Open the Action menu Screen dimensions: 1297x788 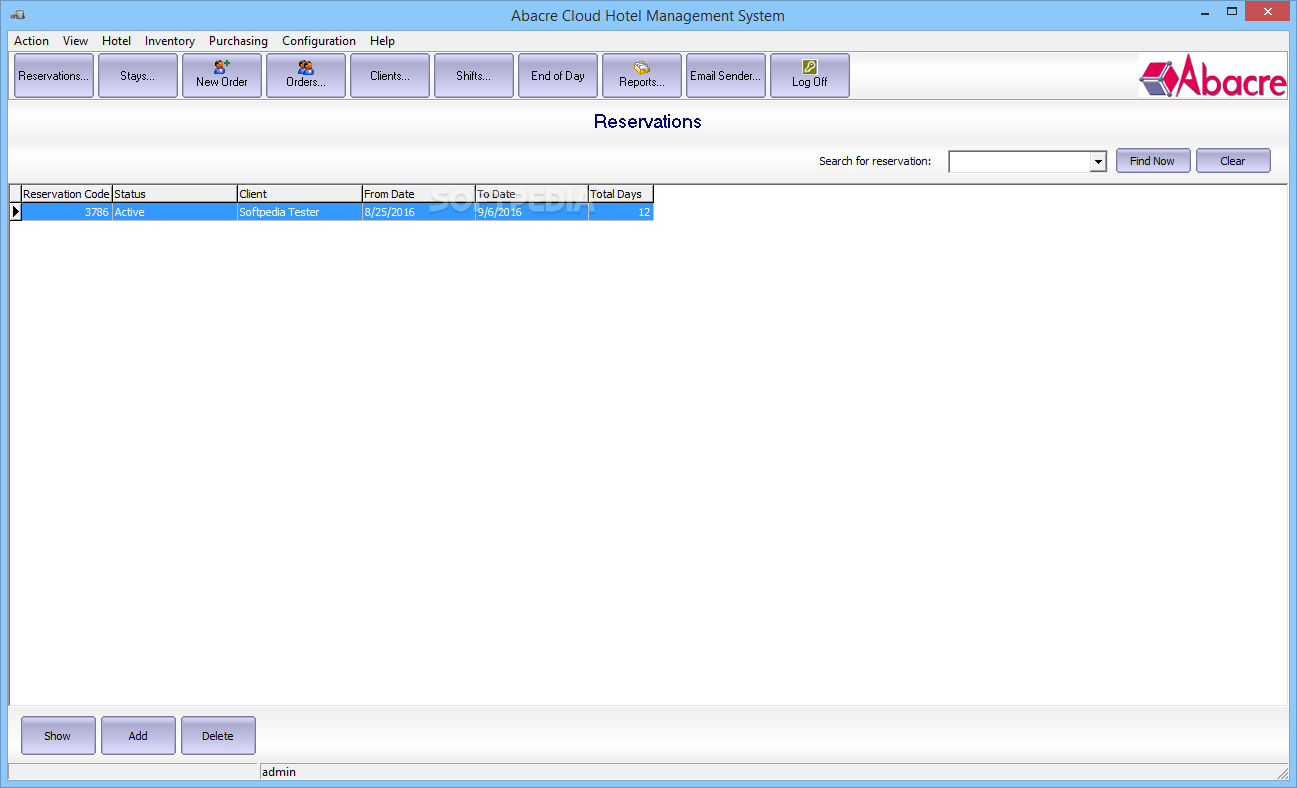[x=31, y=41]
